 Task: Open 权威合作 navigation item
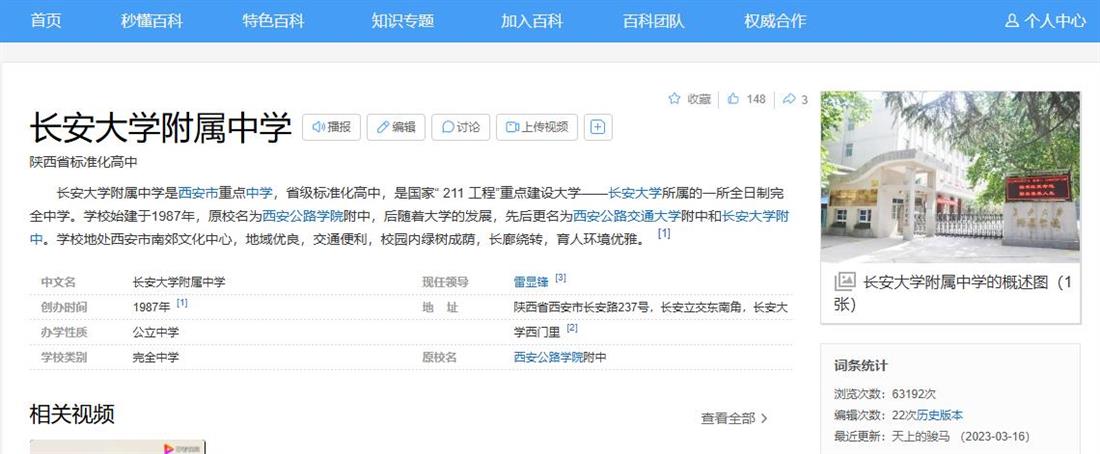tap(775, 21)
